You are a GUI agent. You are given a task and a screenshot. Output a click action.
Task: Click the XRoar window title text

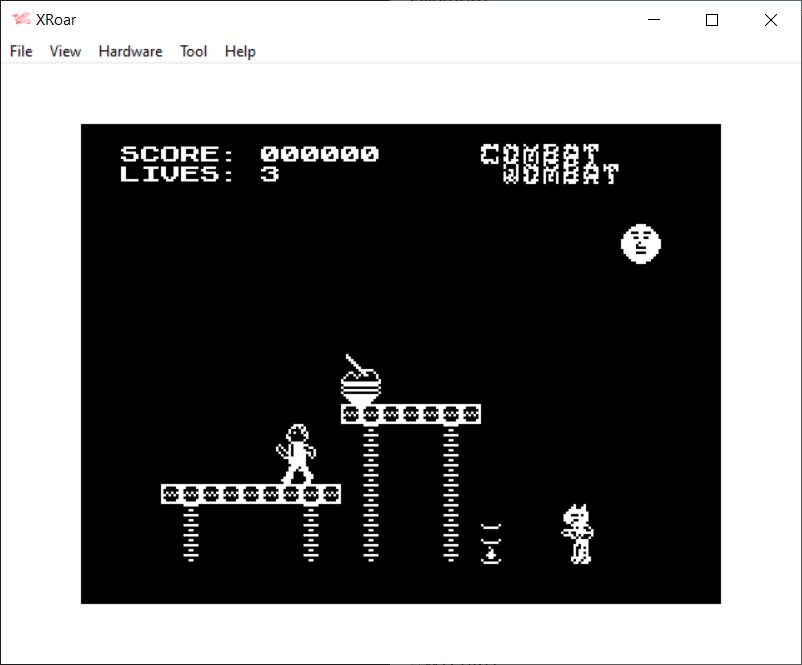(59, 20)
